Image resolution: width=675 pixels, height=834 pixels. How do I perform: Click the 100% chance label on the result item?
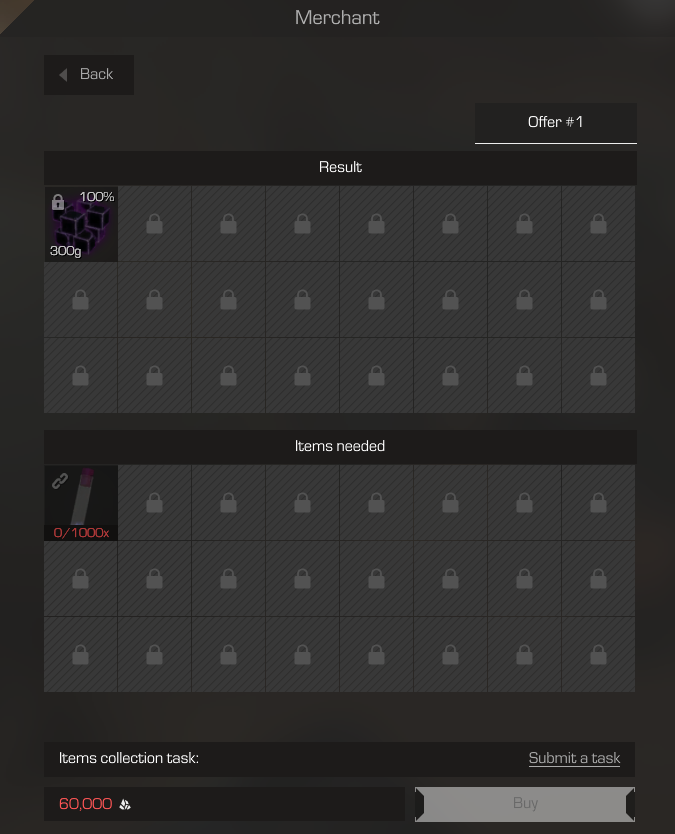coord(97,197)
